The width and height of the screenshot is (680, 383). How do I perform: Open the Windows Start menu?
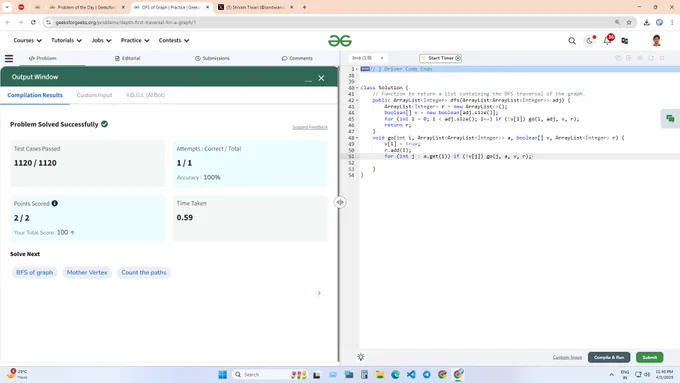point(222,375)
